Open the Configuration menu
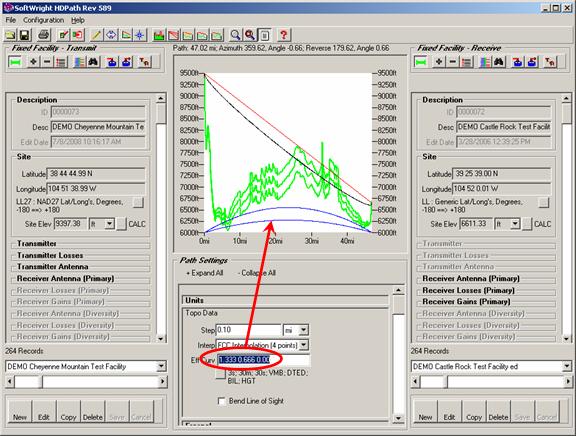 coord(43,20)
